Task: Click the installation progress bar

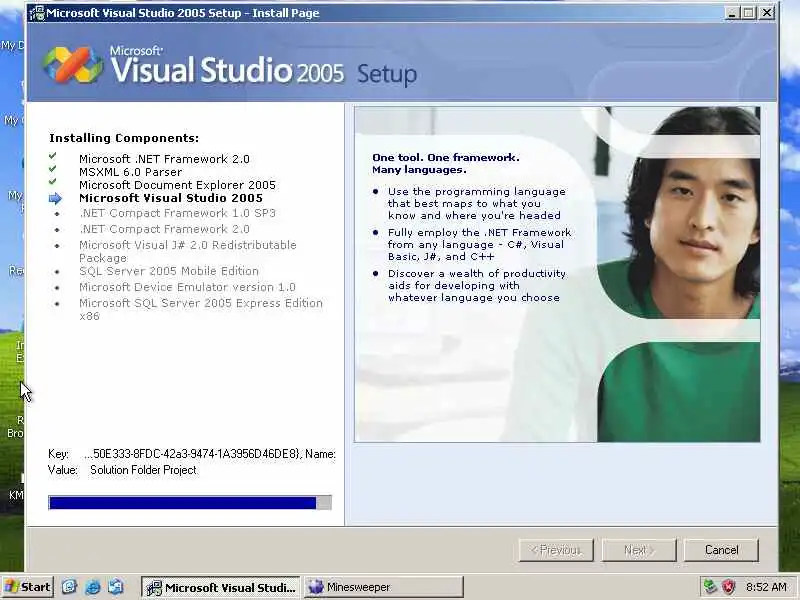Action: (190, 503)
